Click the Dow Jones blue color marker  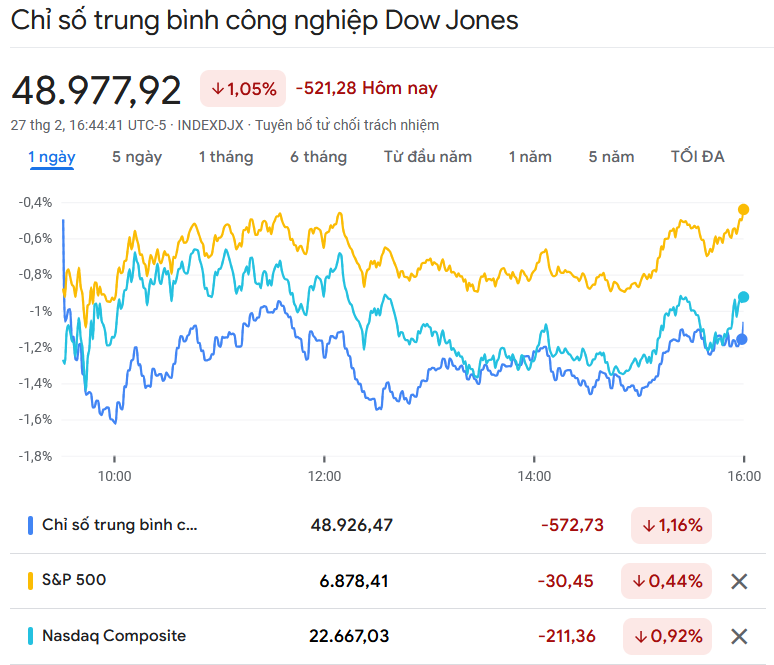tap(31, 525)
